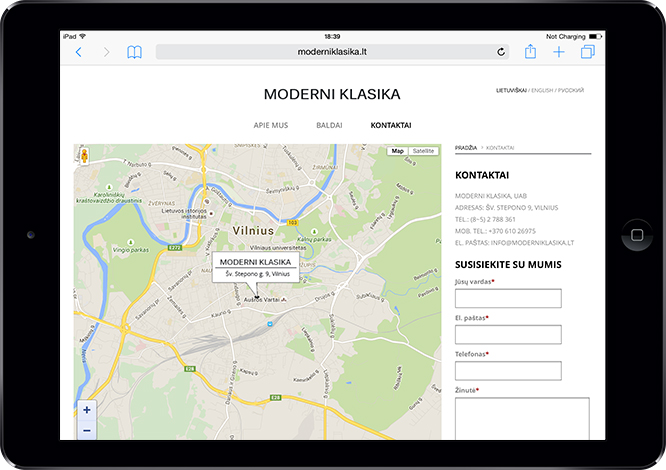
Task: Add a new tab with plus icon
Action: click(559, 52)
